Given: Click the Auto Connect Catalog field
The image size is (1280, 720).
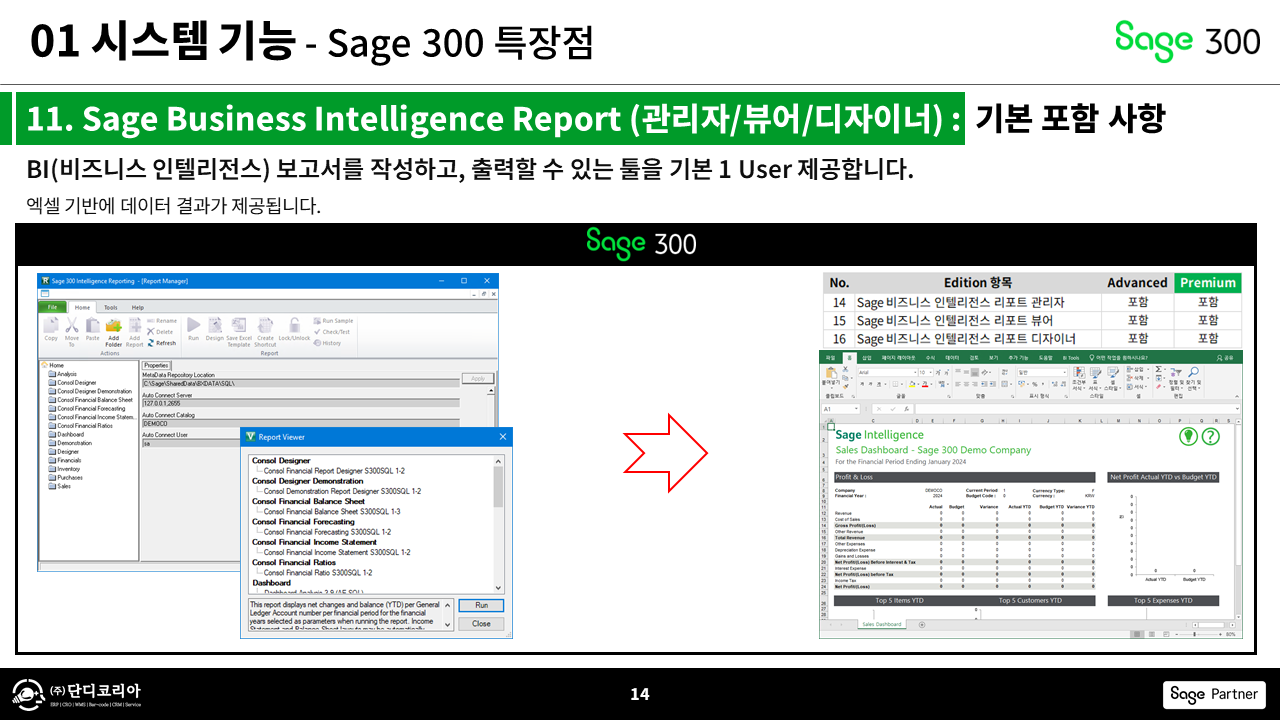Looking at the screenshot, I should click(x=299, y=423).
